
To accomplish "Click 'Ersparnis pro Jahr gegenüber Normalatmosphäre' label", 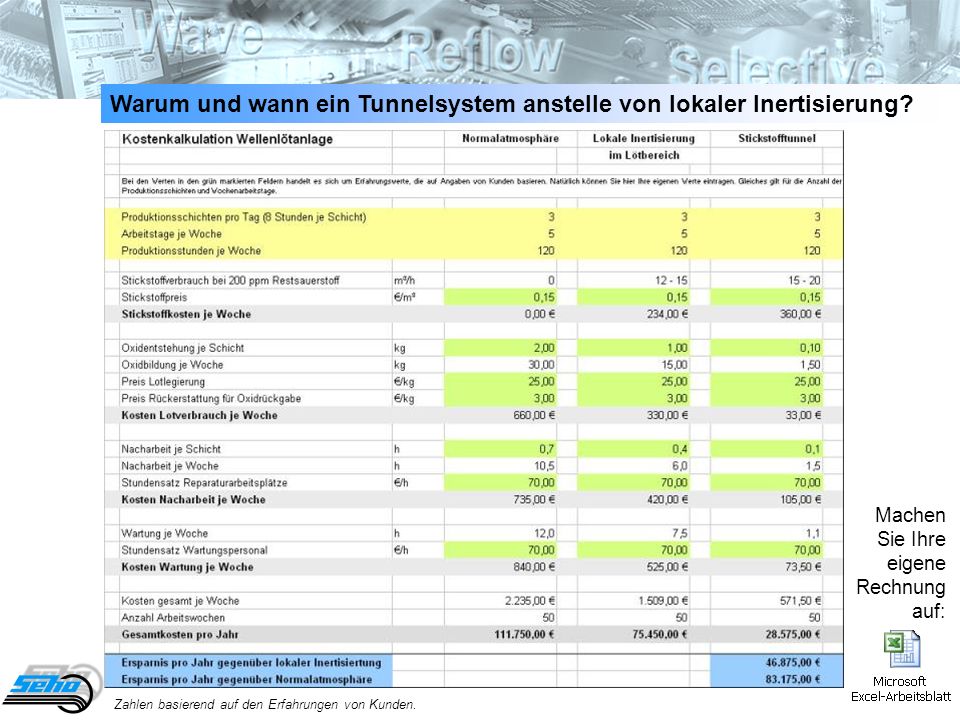I will point(247,679).
